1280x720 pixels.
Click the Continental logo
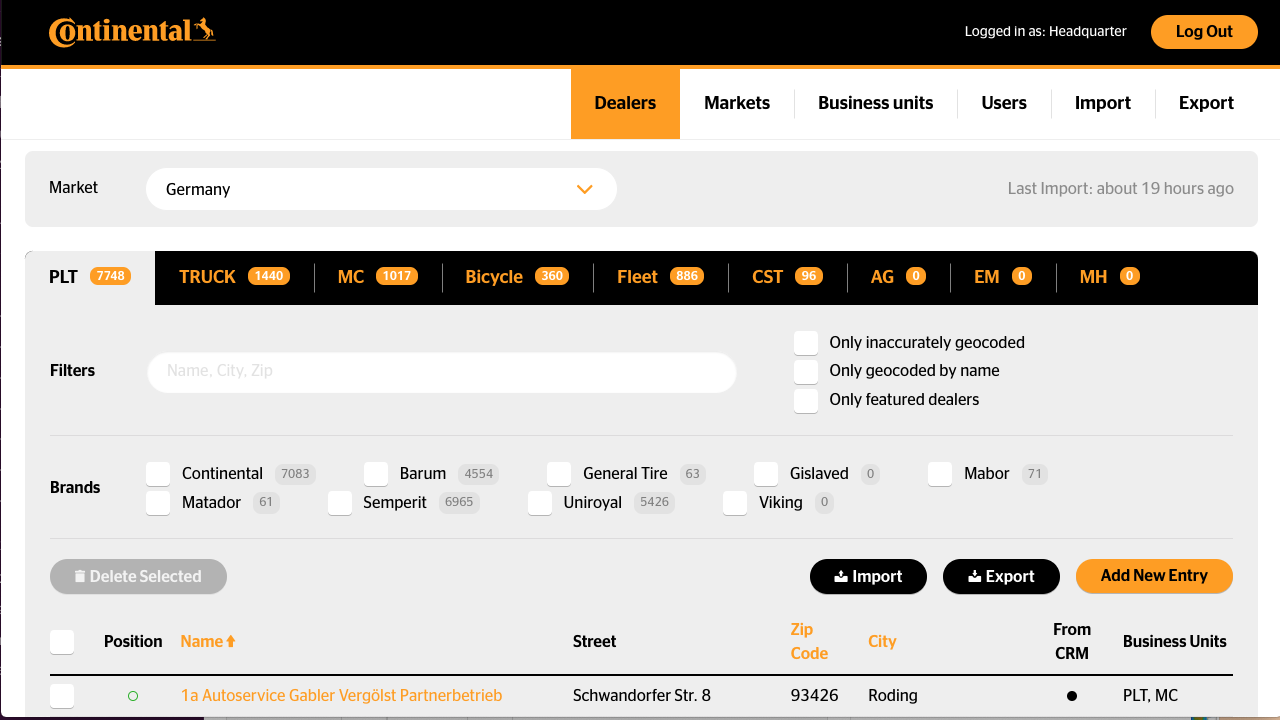point(132,32)
